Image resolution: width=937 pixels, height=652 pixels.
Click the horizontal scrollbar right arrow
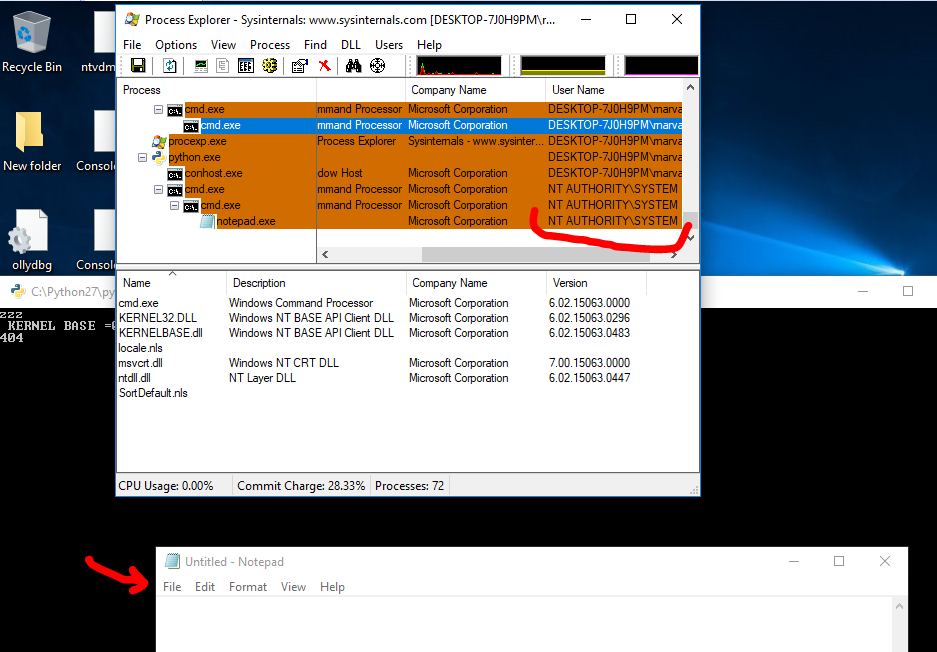pyautogui.click(x=673, y=255)
